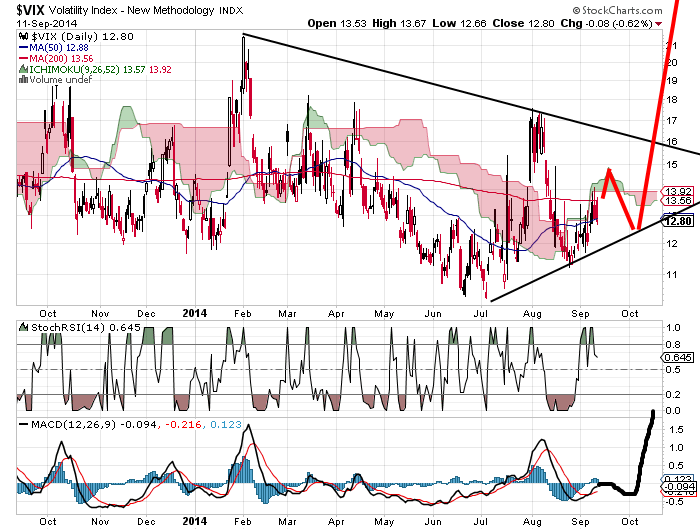Click the blue MACD histogram value 0.123
Viewport: 700px width, 530px height.
click(x=226, y=424)
